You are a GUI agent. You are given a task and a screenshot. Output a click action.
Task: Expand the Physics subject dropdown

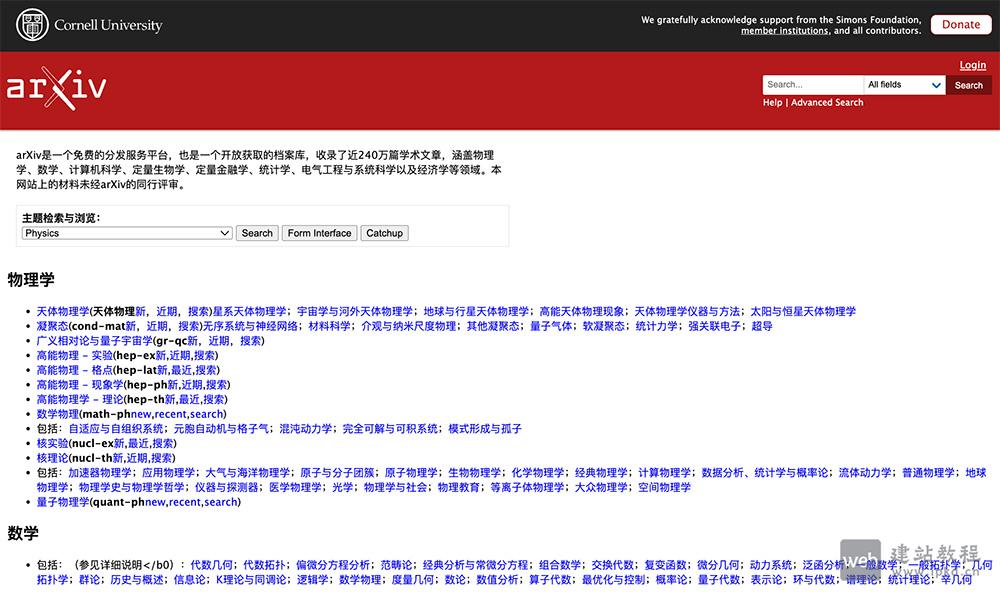click(x=127, y=233)
